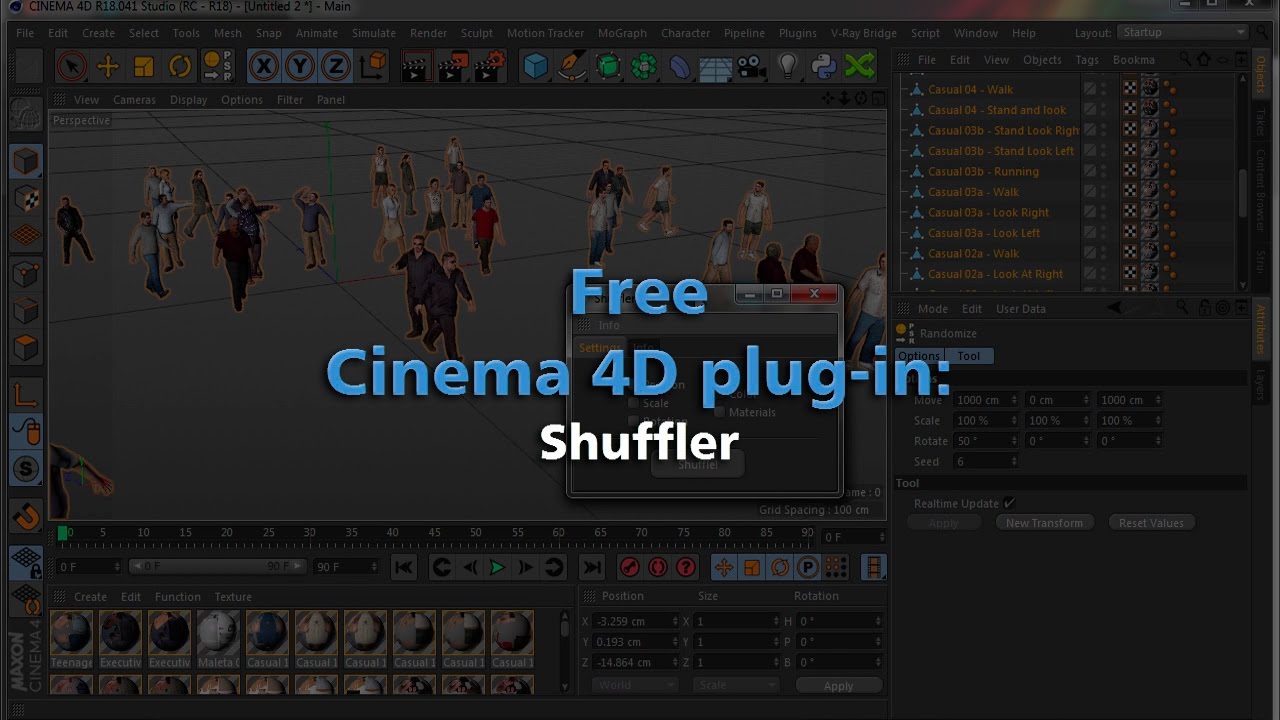This screenshot has width=1280, height=720.
Task: Toggle X axis lock
Action: [x=263, y=66]
